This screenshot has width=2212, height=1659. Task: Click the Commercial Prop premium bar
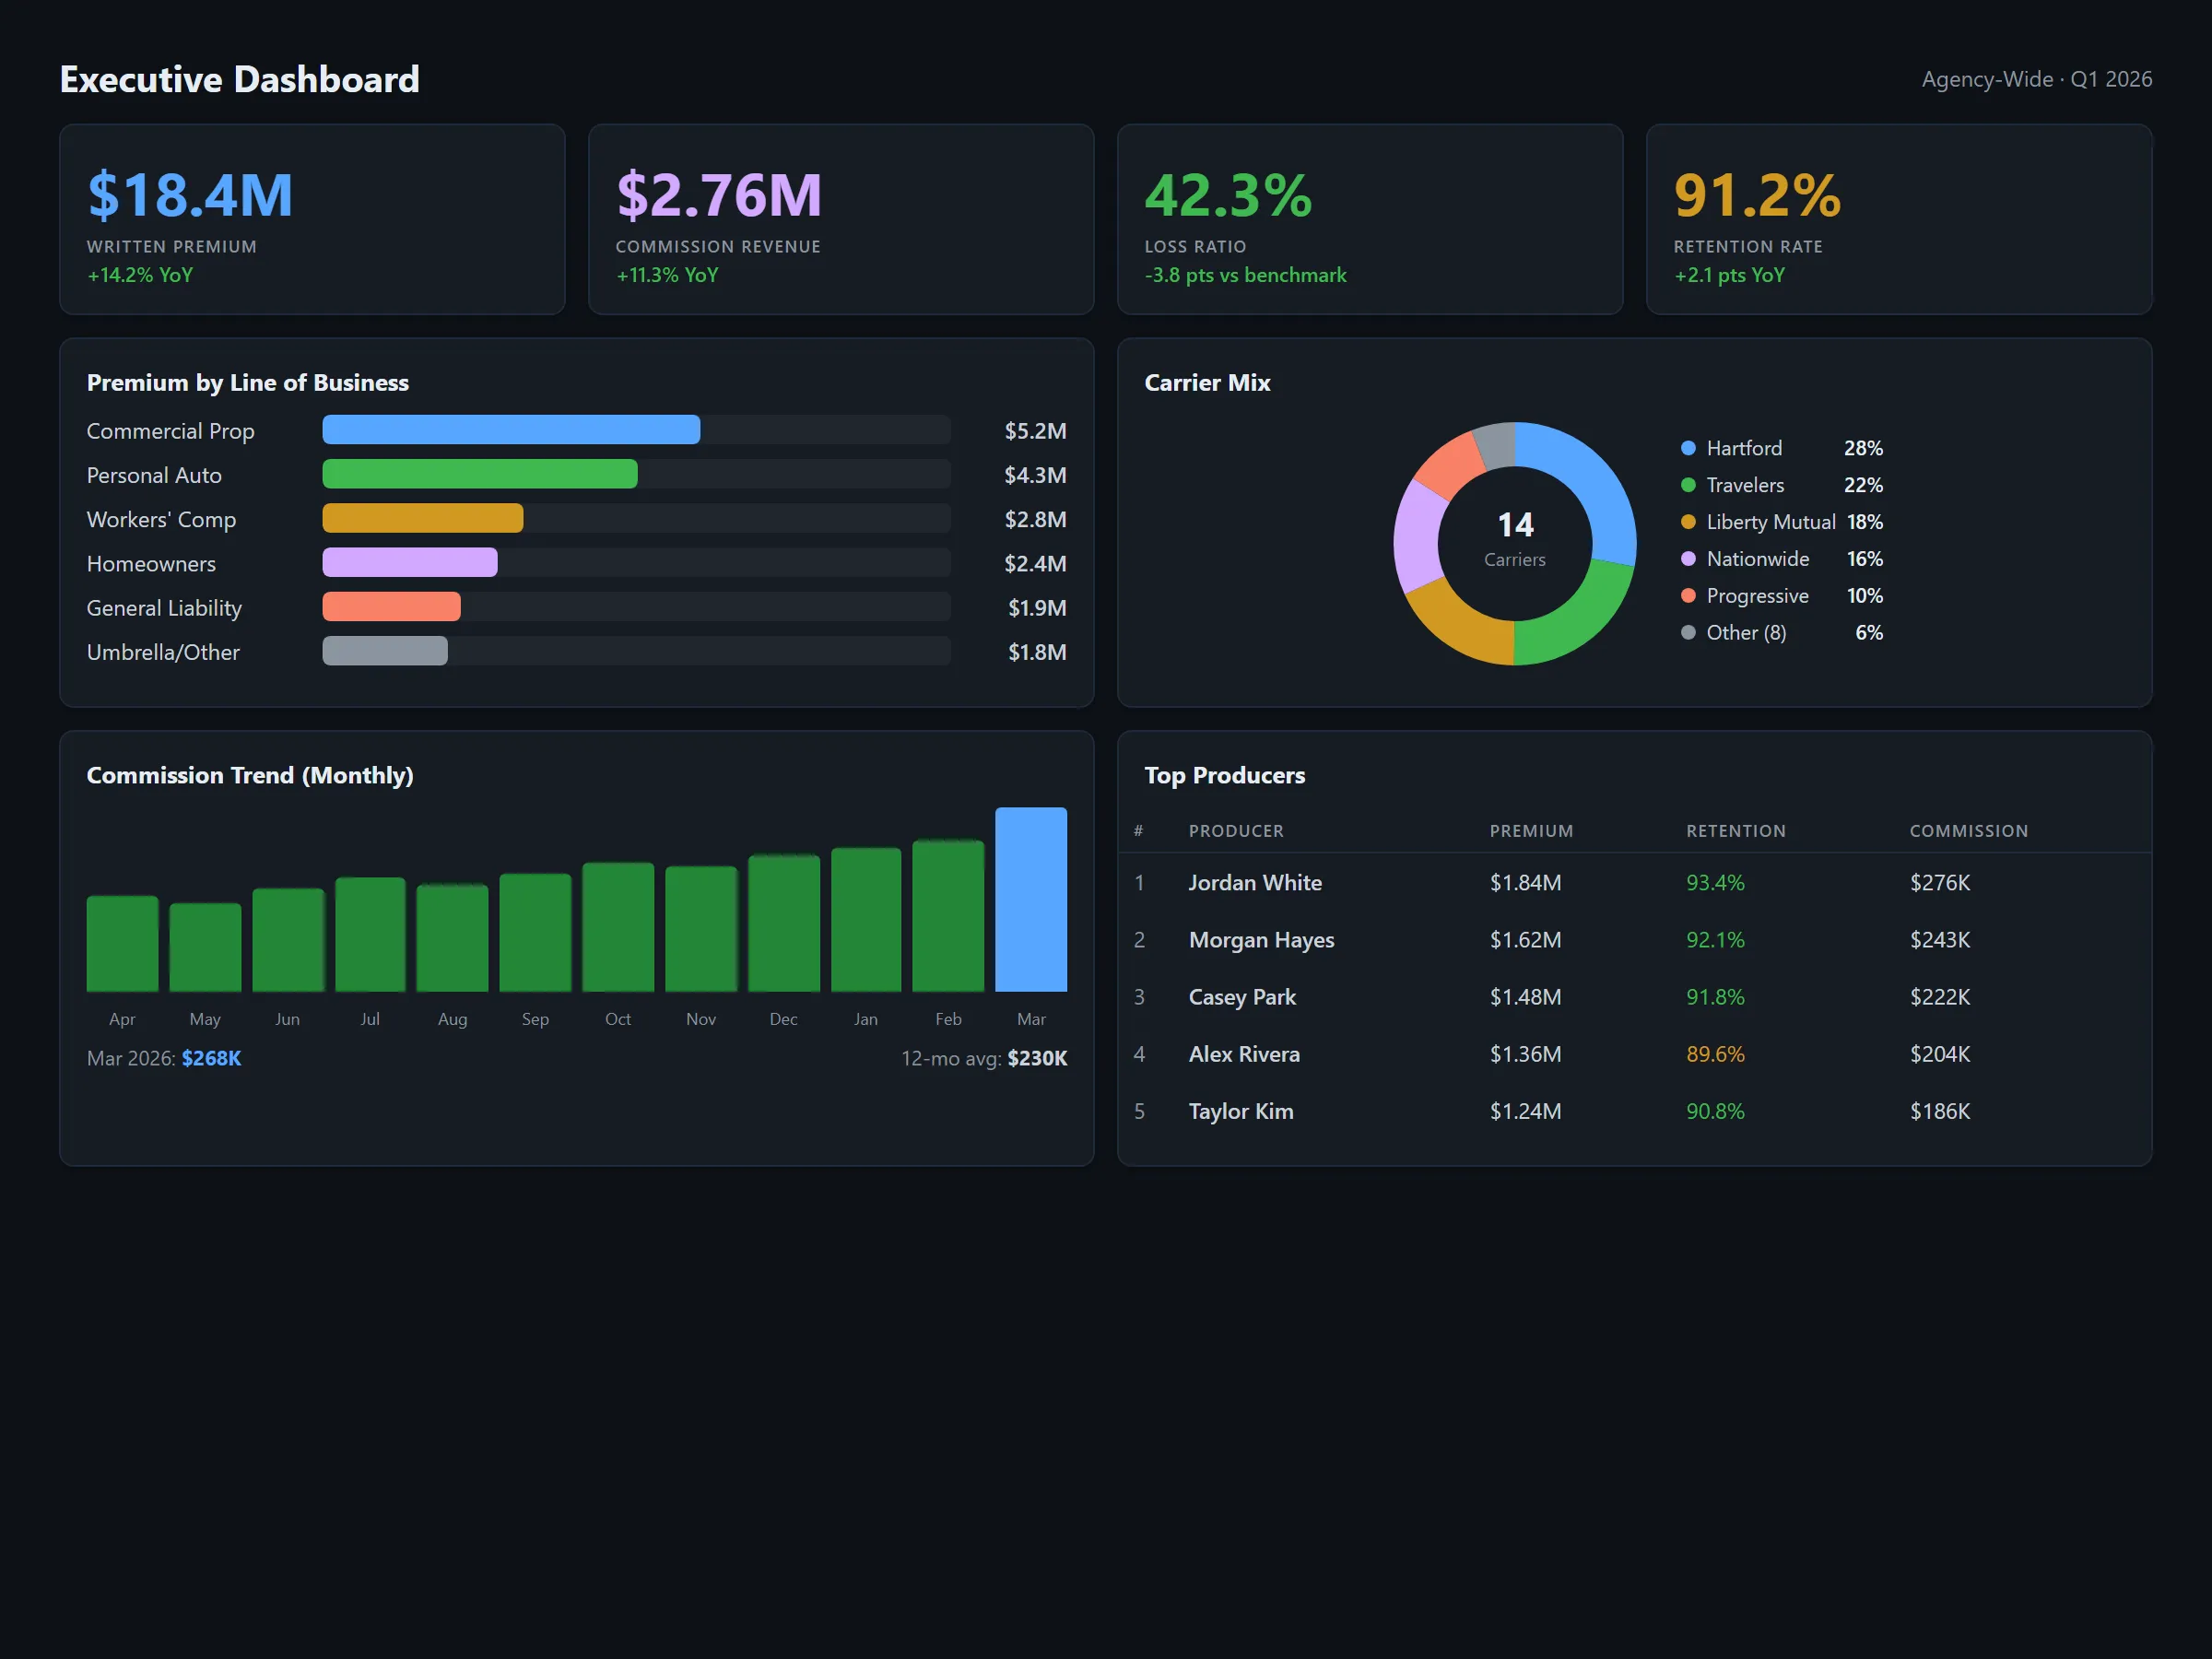coord(510,430)
